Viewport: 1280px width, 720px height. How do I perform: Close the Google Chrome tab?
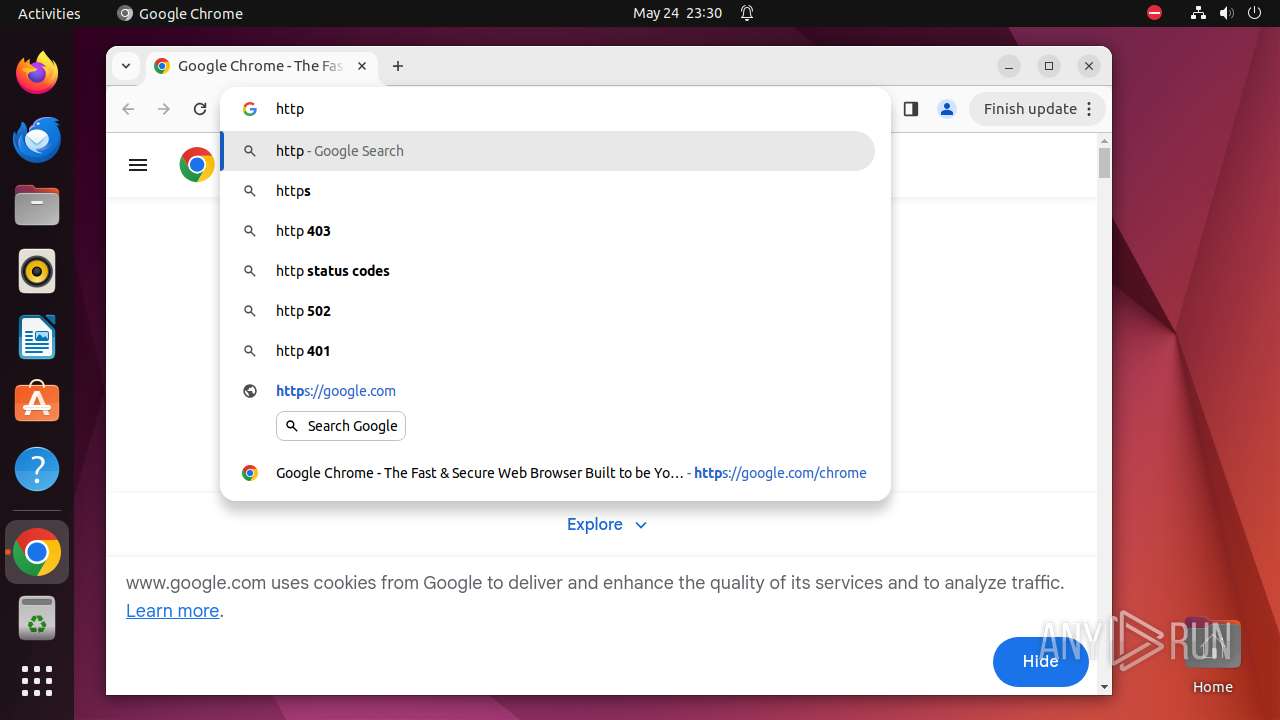pyautogui.click(x=362, y=66)
